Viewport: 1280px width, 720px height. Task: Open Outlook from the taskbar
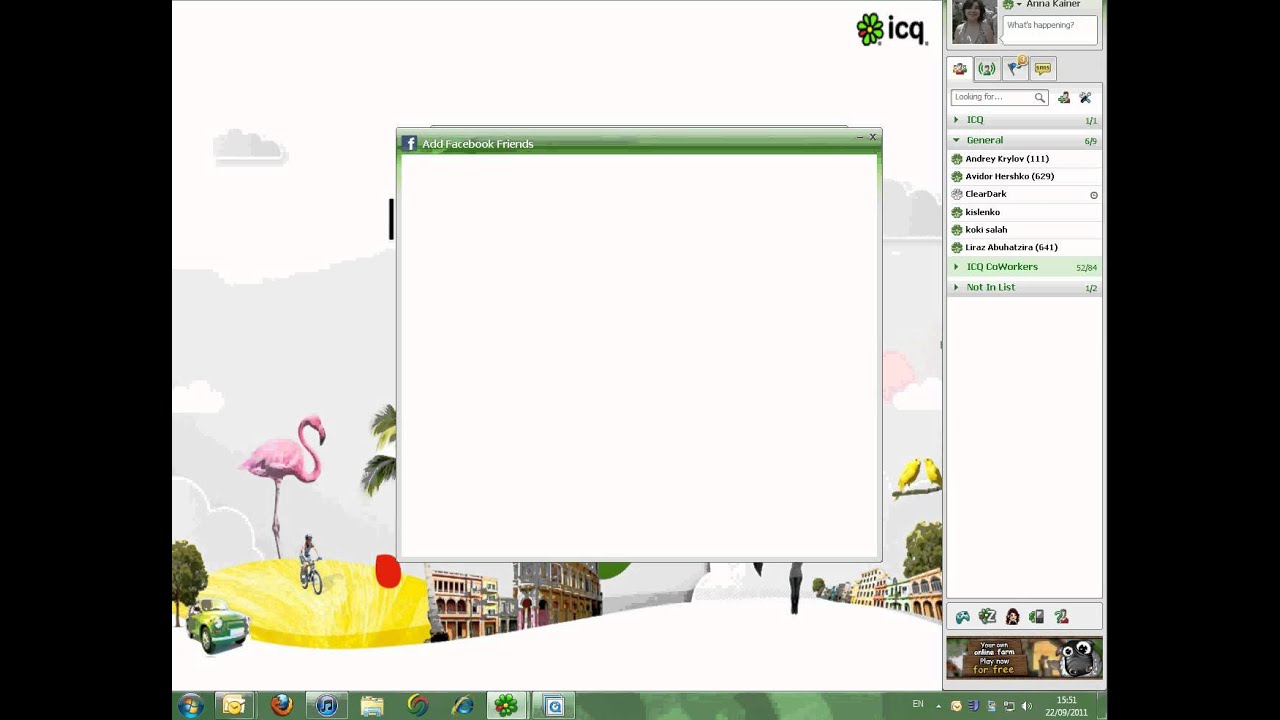pos(234,705)
